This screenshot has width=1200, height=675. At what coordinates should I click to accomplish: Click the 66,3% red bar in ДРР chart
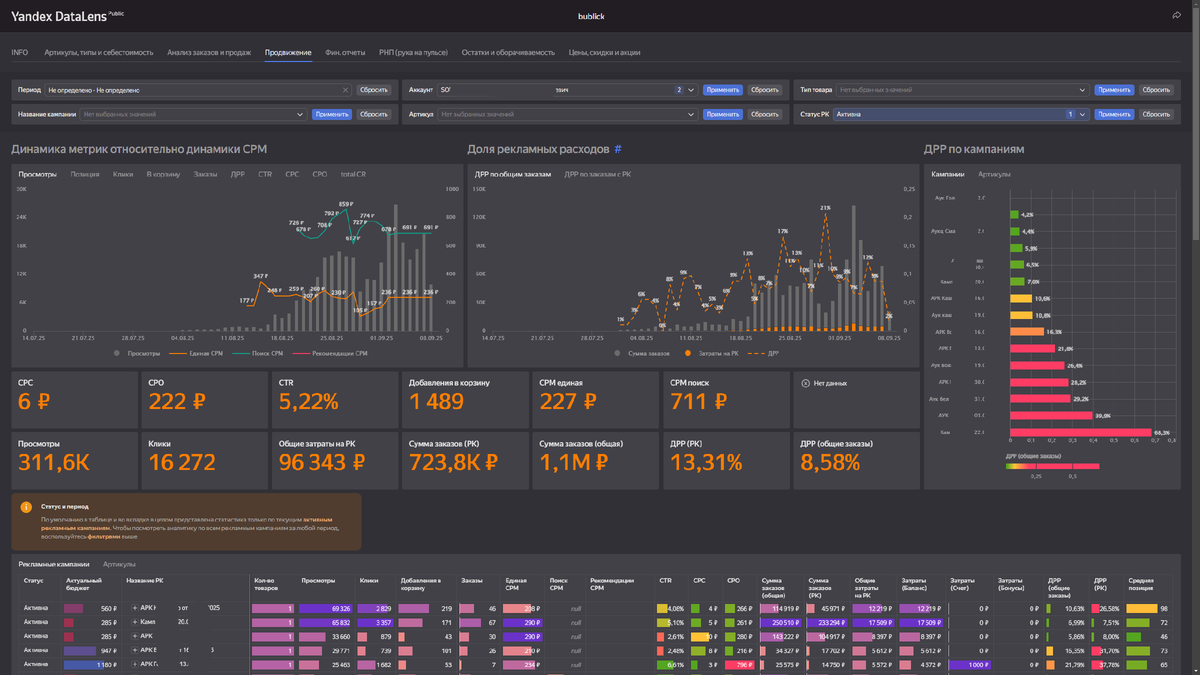coord(1080,432)
